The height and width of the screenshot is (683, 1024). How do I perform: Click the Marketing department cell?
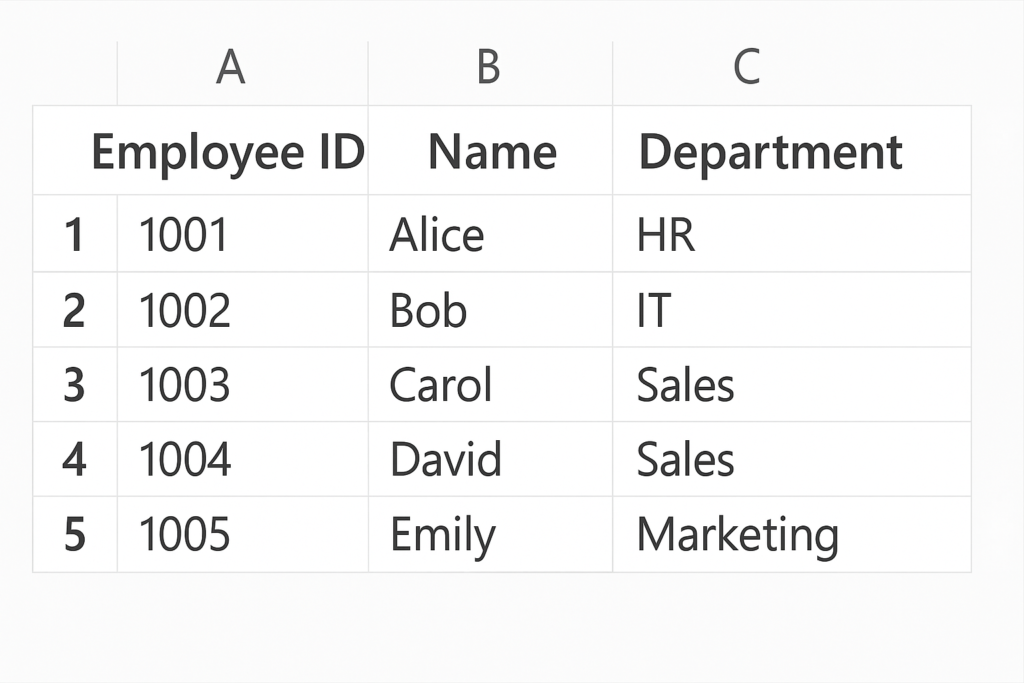click(x=738, y=535)
